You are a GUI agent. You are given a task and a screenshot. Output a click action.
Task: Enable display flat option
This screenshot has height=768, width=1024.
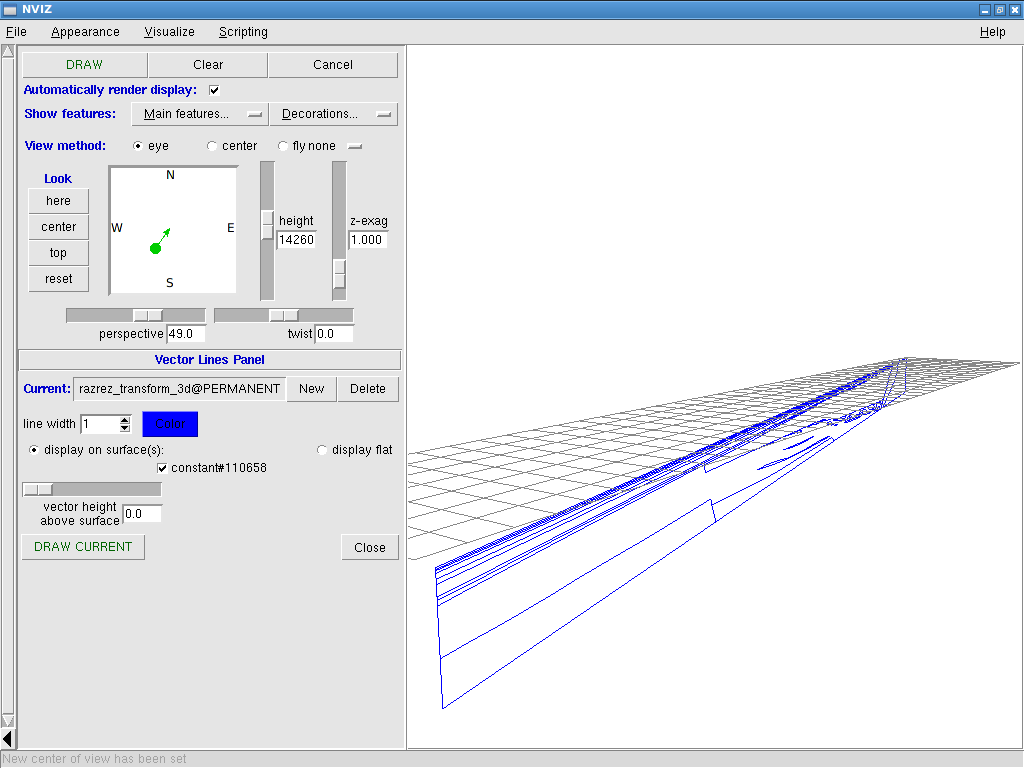322,450
